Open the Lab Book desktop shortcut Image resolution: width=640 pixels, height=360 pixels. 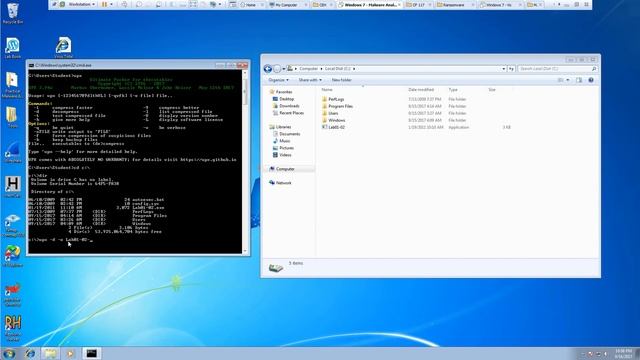coord(13,48)
